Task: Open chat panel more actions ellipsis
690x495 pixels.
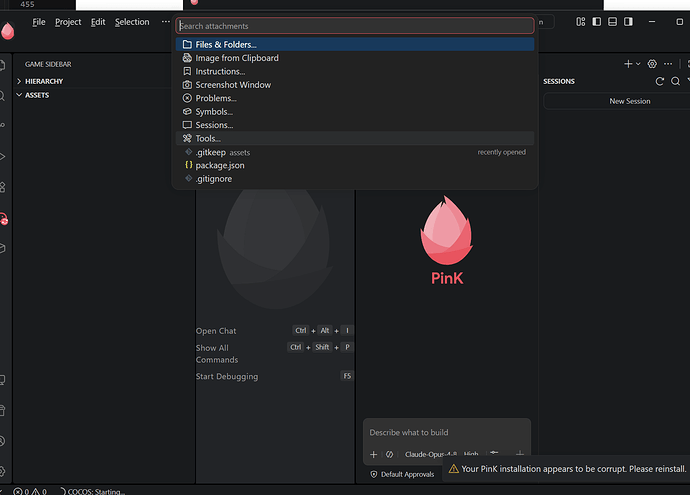Action: (668, 64)
